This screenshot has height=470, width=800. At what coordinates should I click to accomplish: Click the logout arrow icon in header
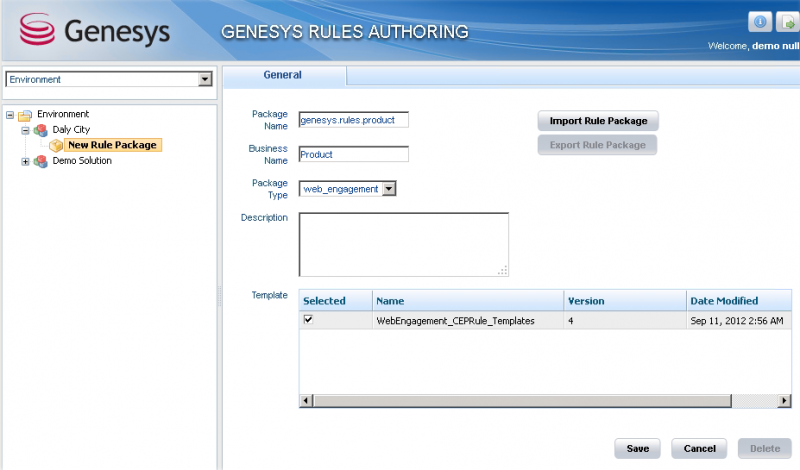pos(788,22)
